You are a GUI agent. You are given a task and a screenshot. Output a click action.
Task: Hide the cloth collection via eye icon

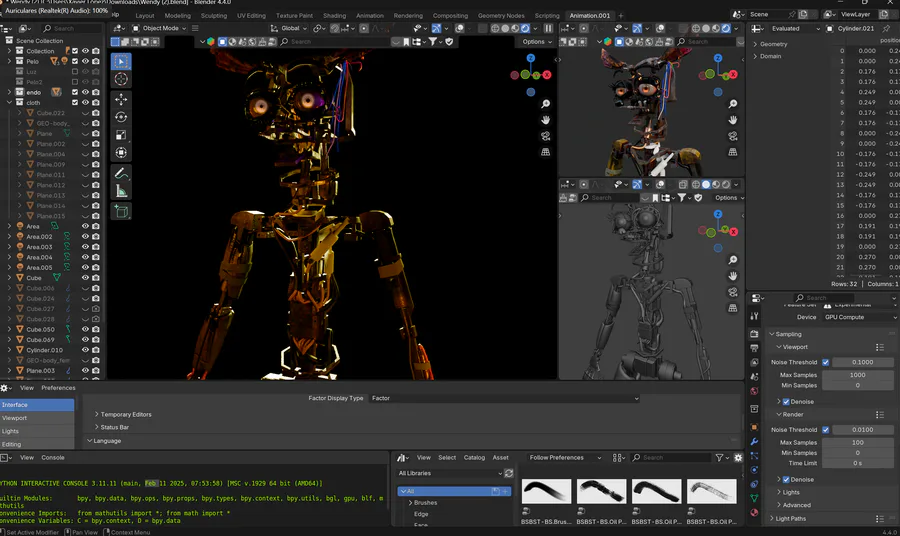pos(85,103)
